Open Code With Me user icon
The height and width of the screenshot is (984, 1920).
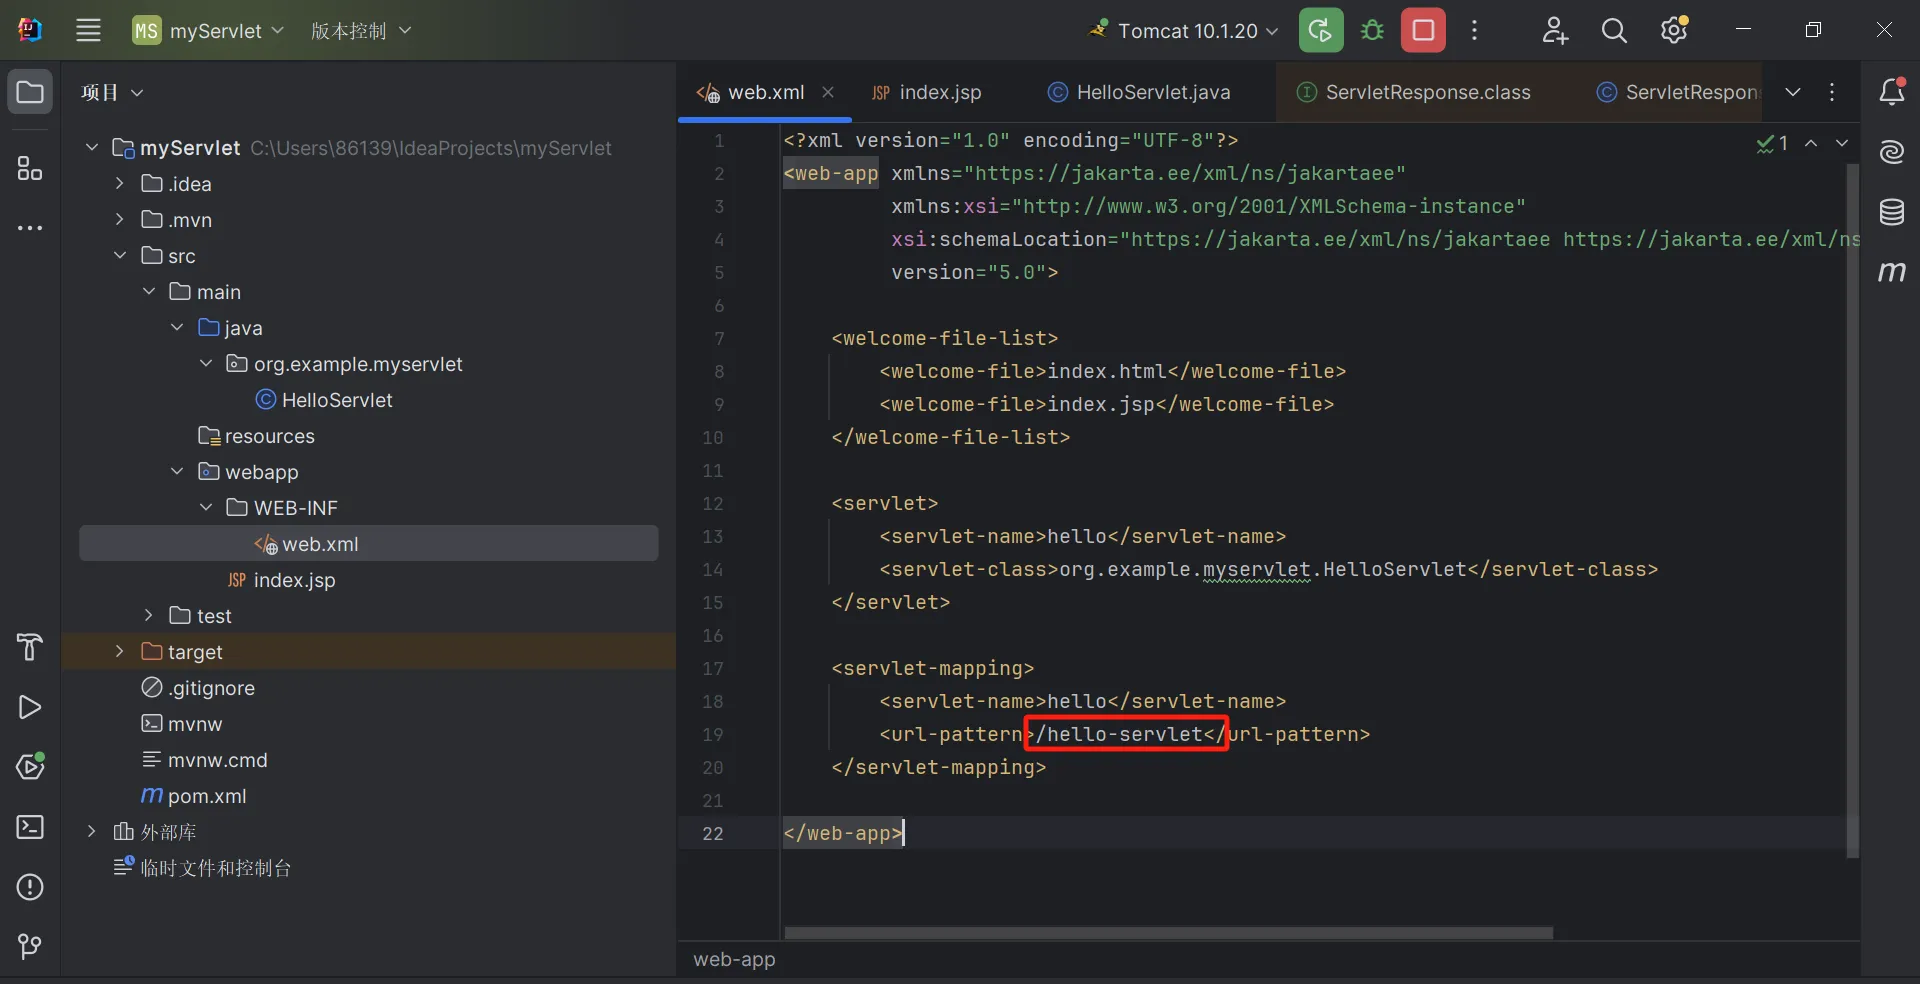(1554, 30)
